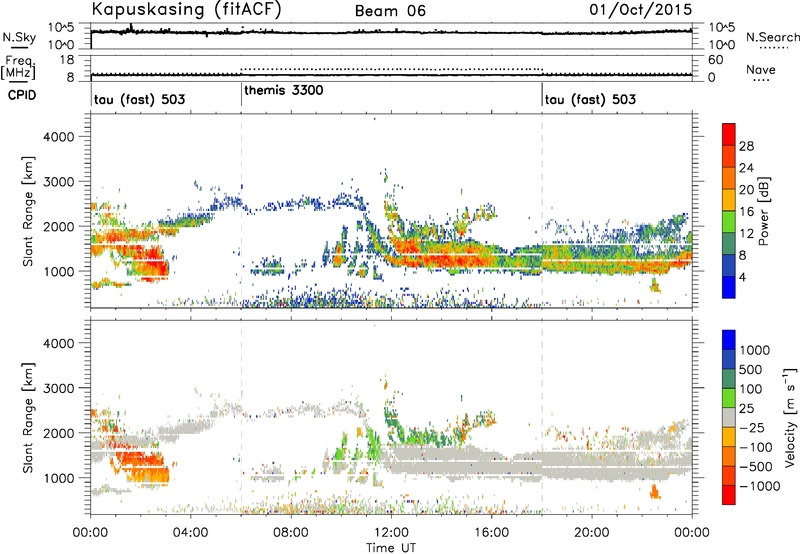Click the dashed CPID boundary line at 06:00 in power panel

tap(241, 211)
